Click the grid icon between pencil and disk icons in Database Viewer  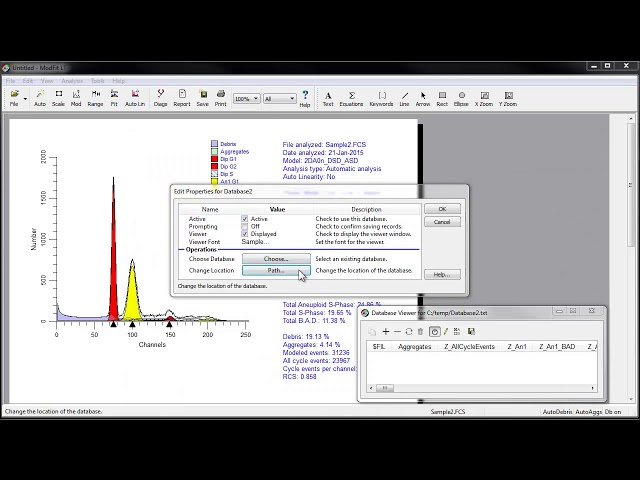[457, 331]
